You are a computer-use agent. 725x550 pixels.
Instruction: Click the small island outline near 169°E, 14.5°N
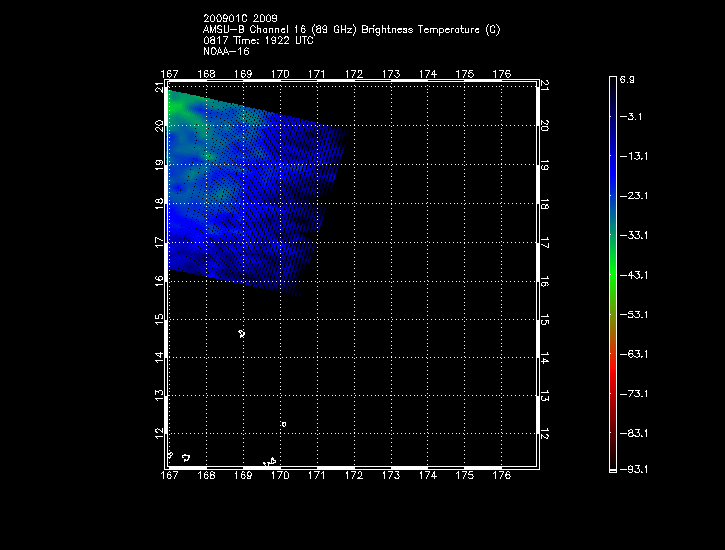tap(242, 333)
